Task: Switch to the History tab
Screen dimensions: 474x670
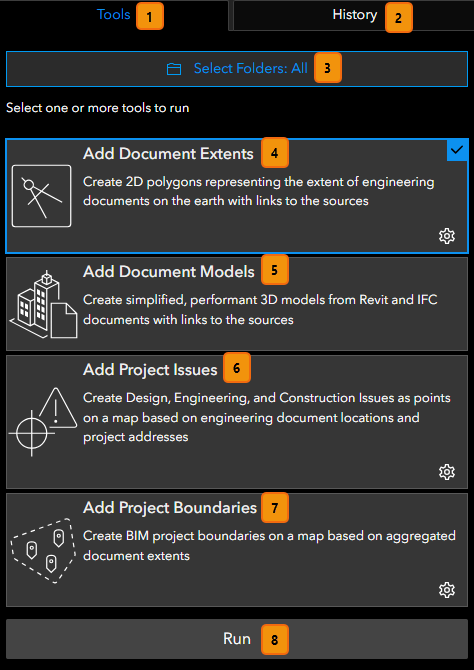Action: click(x=354, y=15)
